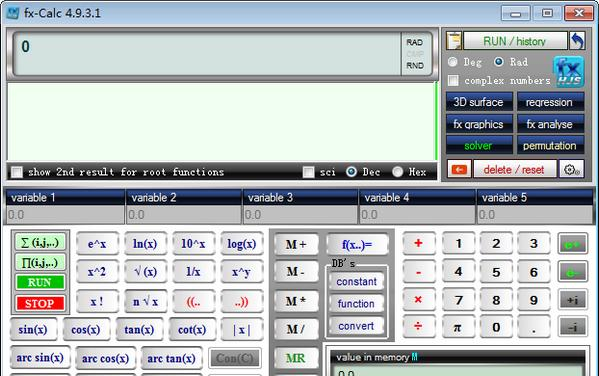Insert the π constant key

click(x=458, y=327)
